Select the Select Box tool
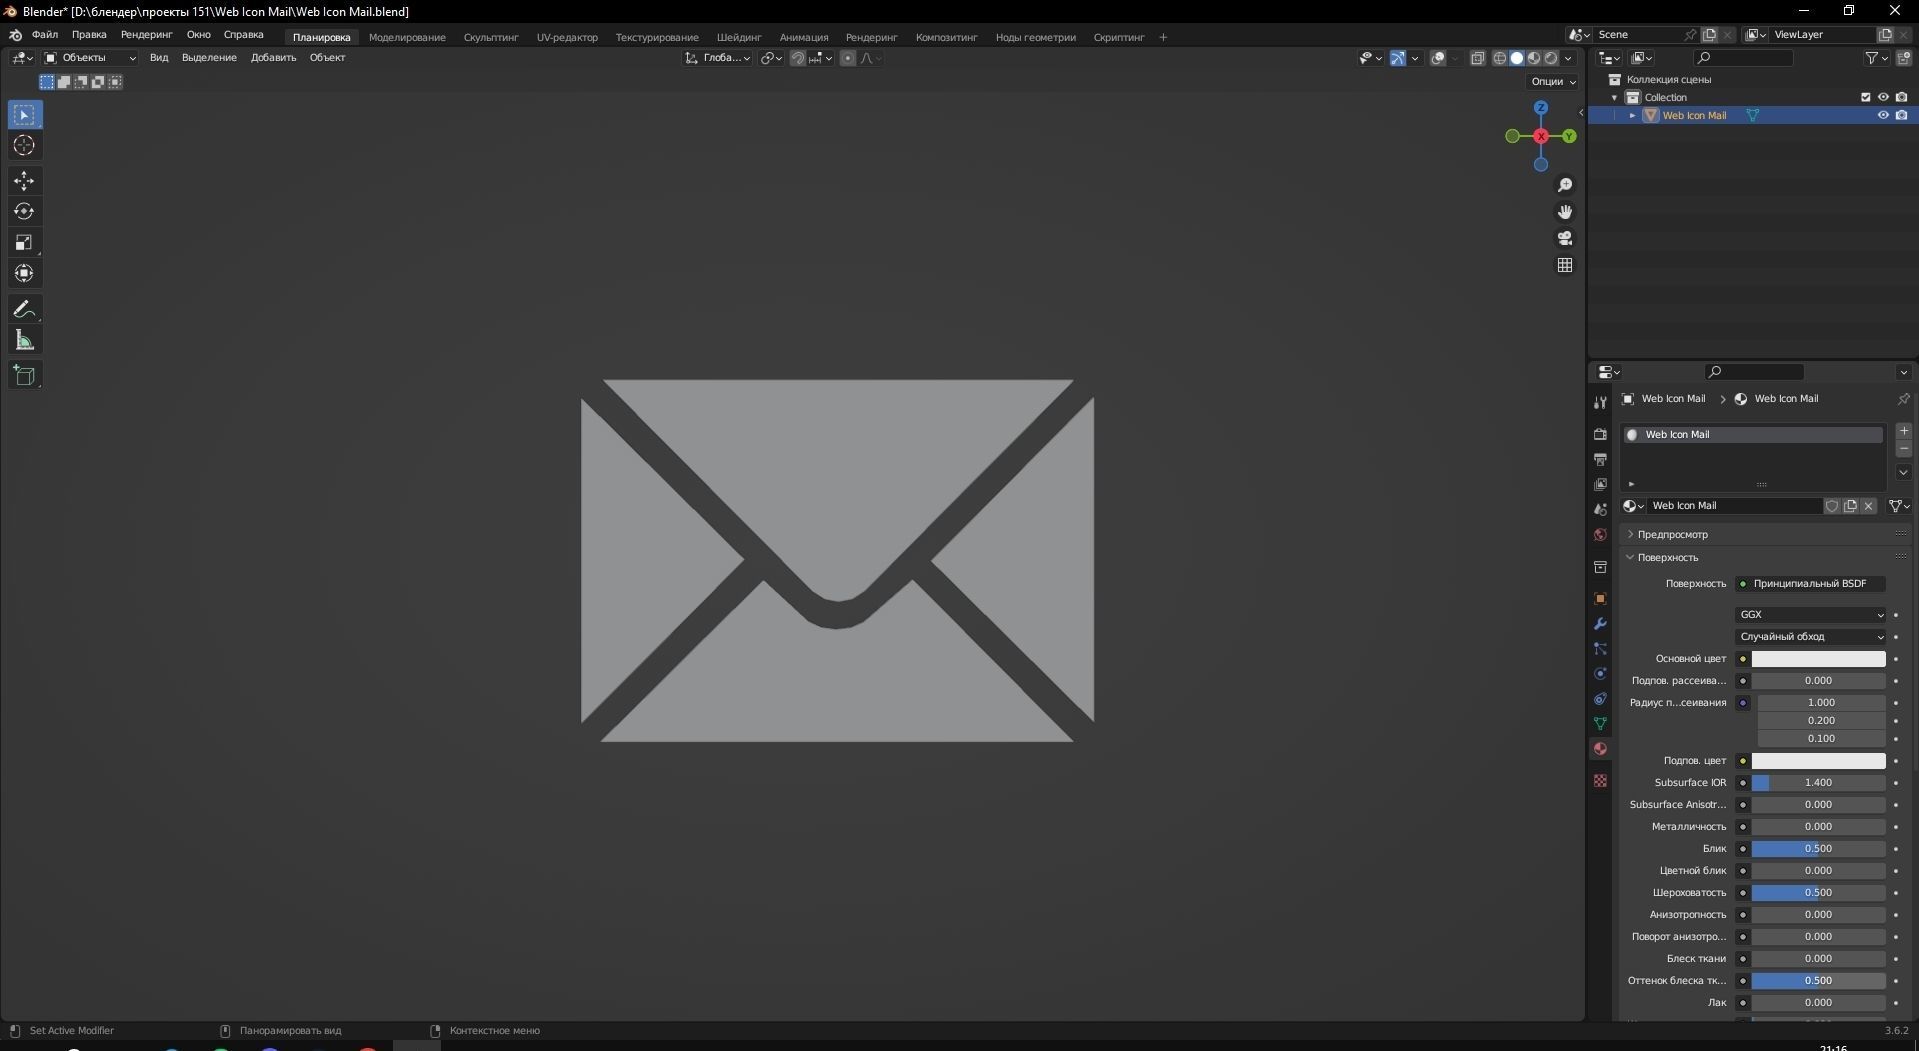Screen dimensions: 1919x1051 [x=25, y=115]
